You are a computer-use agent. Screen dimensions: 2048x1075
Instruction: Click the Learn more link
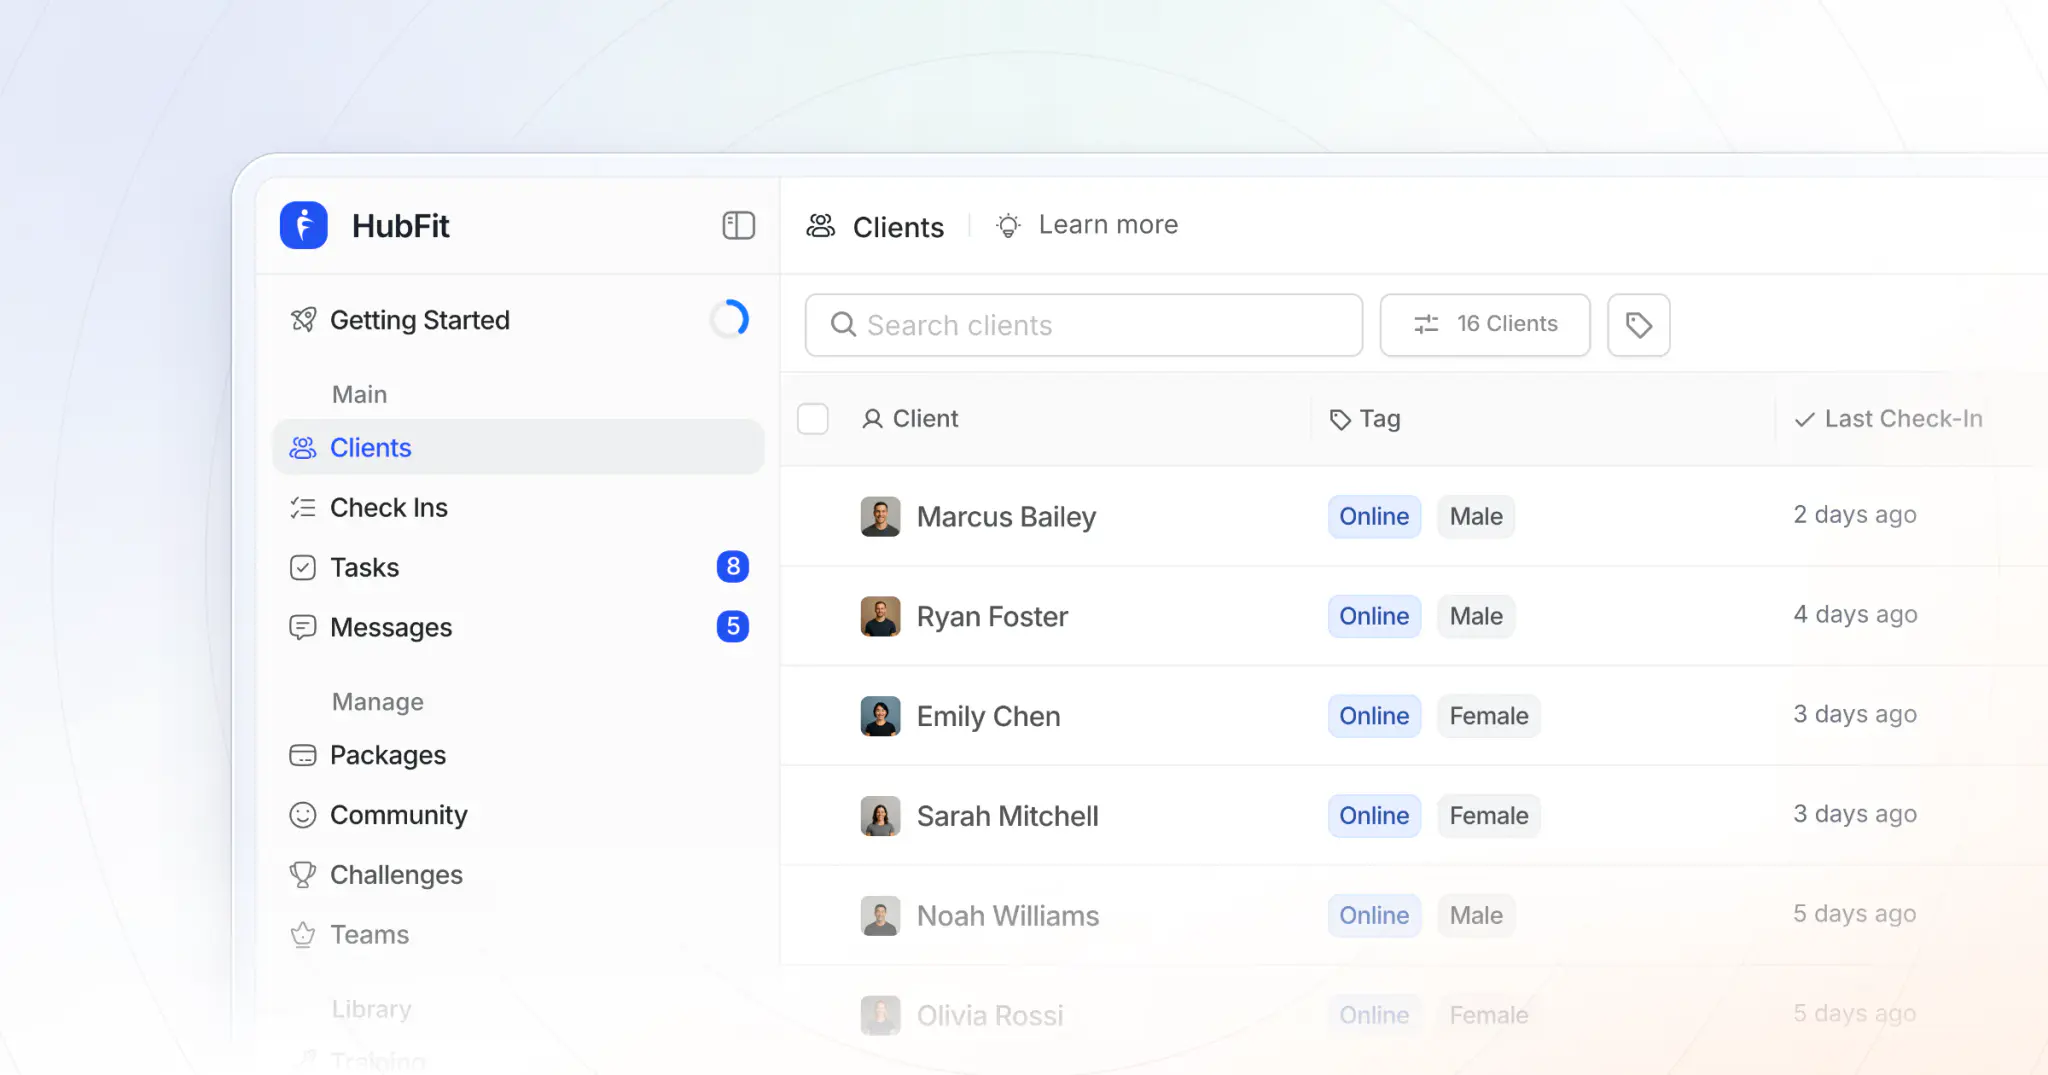1108,225
